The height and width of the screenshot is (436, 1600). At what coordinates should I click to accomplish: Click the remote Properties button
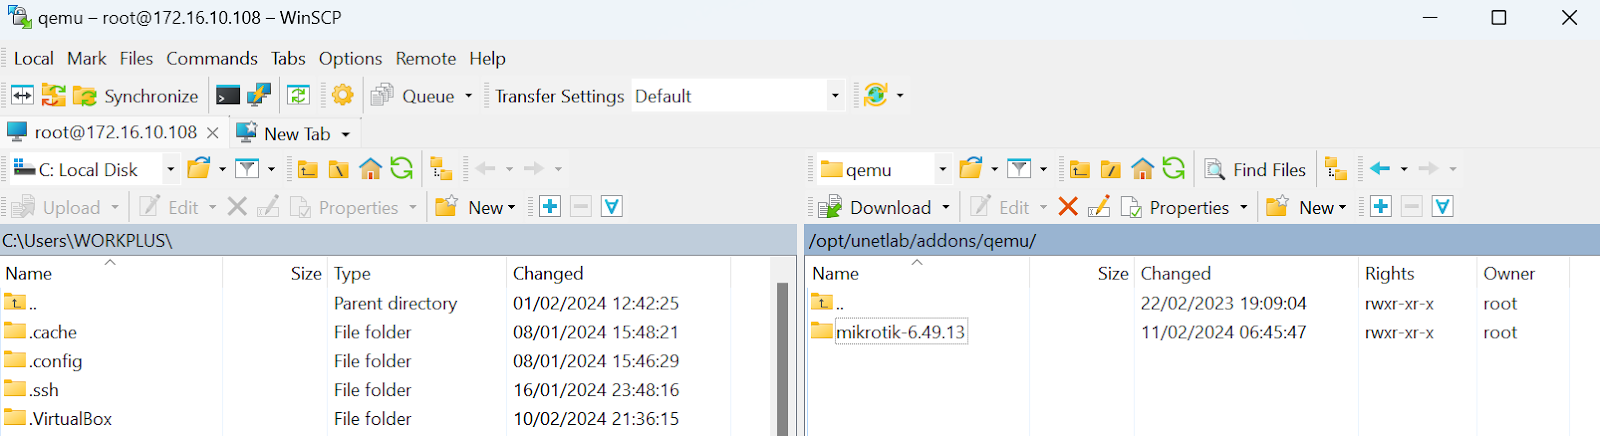[x=1175, y=207]
